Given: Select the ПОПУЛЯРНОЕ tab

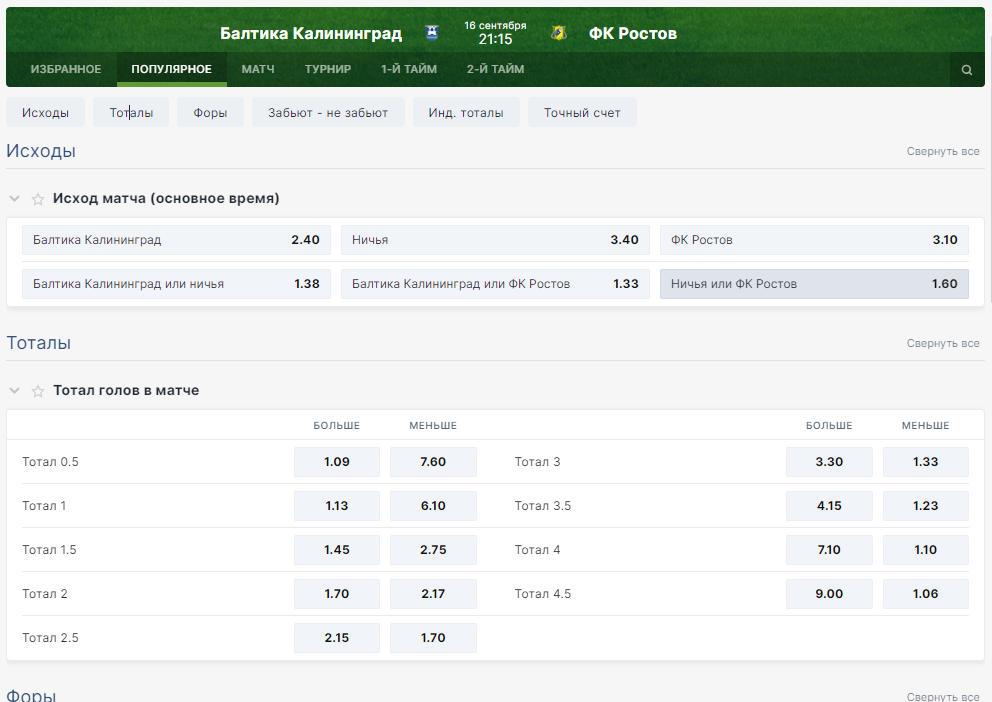Looking at the screenshot, I should (171, 69).
